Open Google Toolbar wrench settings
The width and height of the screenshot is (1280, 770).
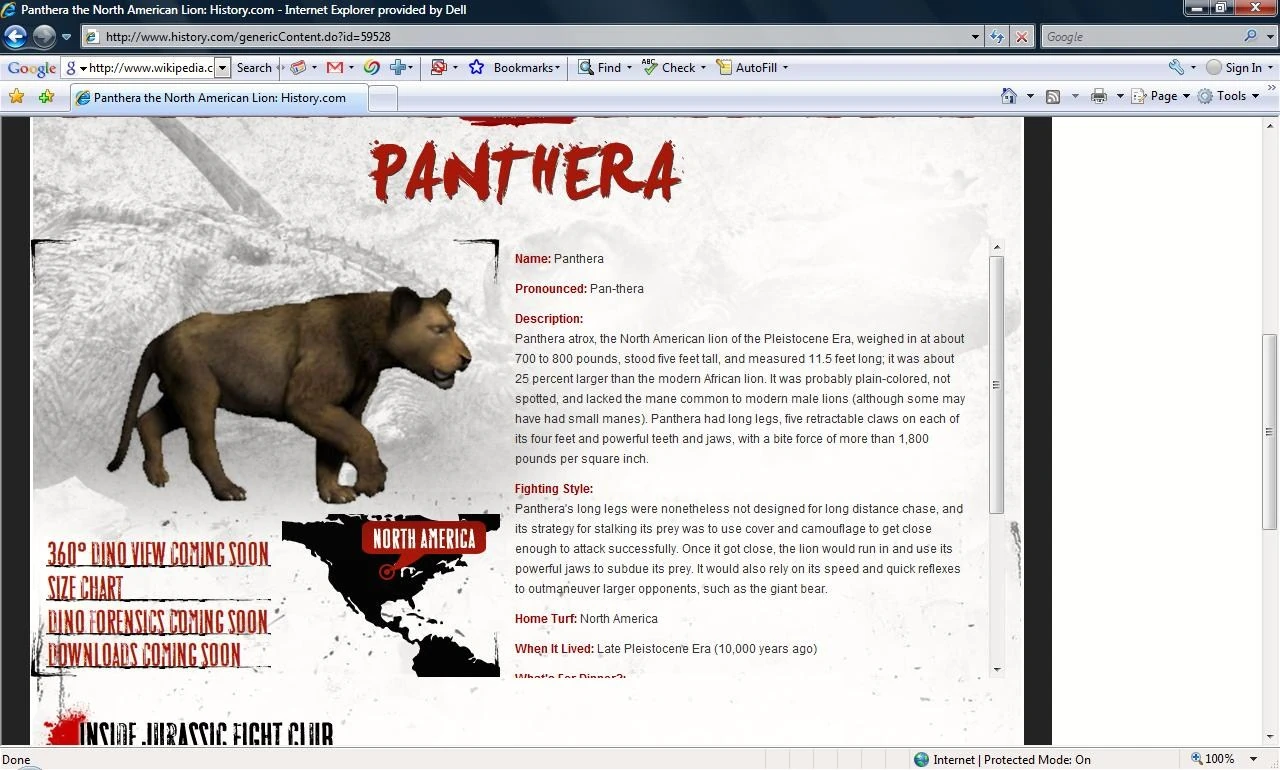pyautogui.click(x=1176, y=68)
